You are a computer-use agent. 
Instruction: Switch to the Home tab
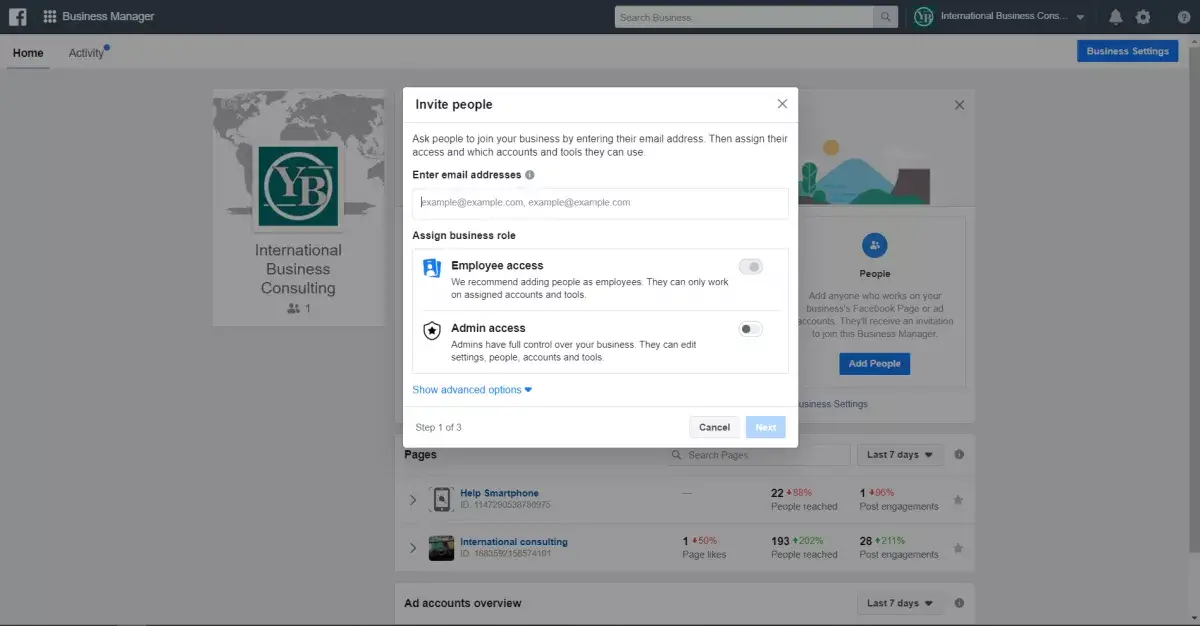[x=28, y=53]
